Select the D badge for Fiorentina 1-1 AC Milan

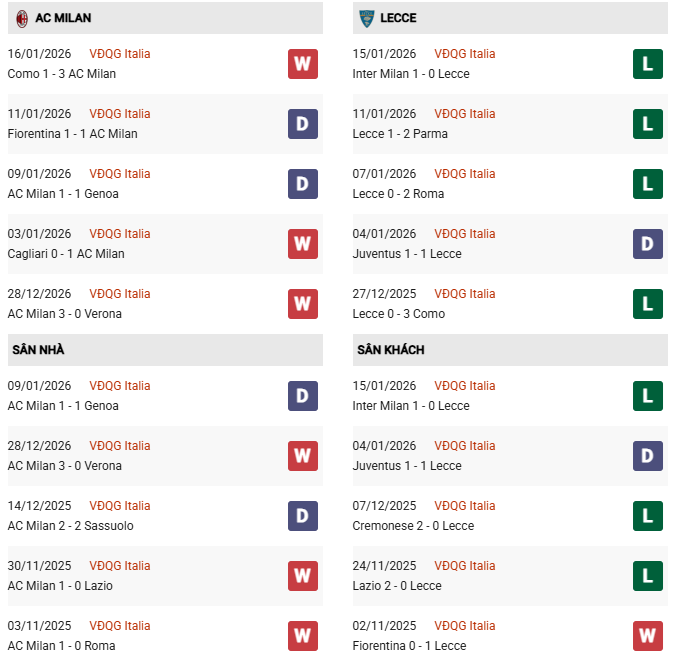(x=302, y=124)
